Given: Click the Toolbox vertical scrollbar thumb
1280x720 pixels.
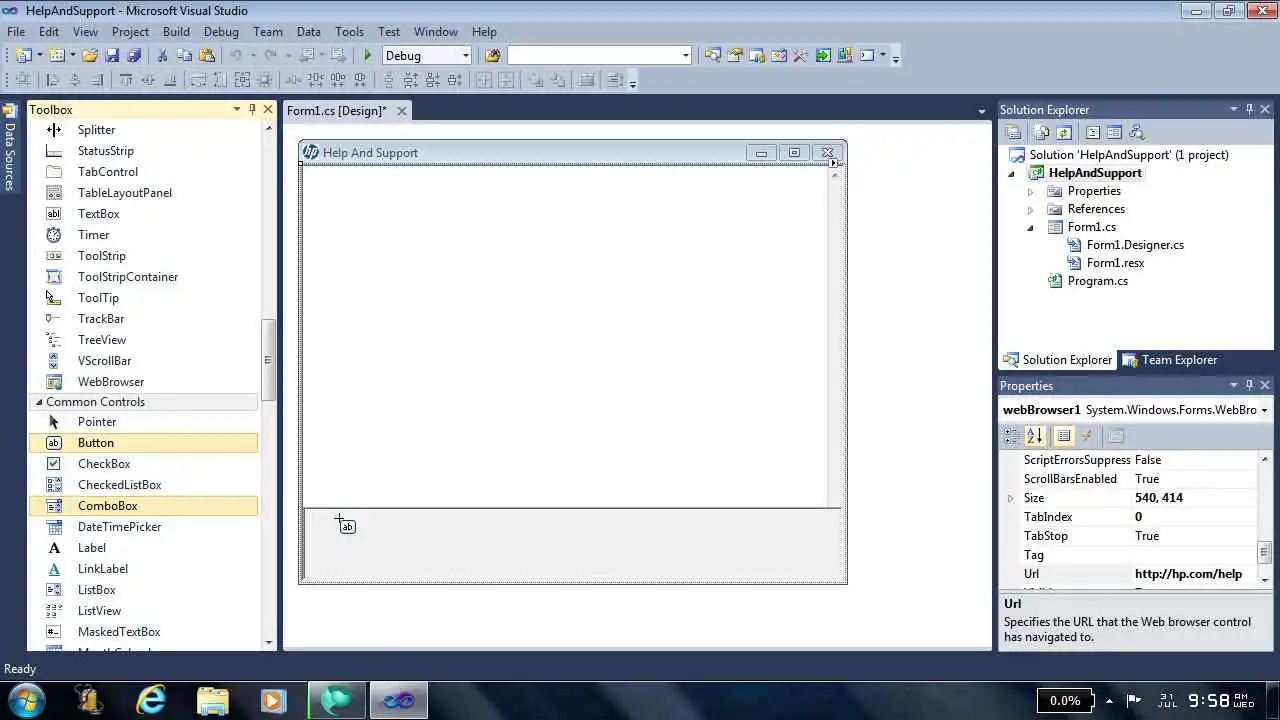Looking at the screenshot, I should [x=267, y=360].
